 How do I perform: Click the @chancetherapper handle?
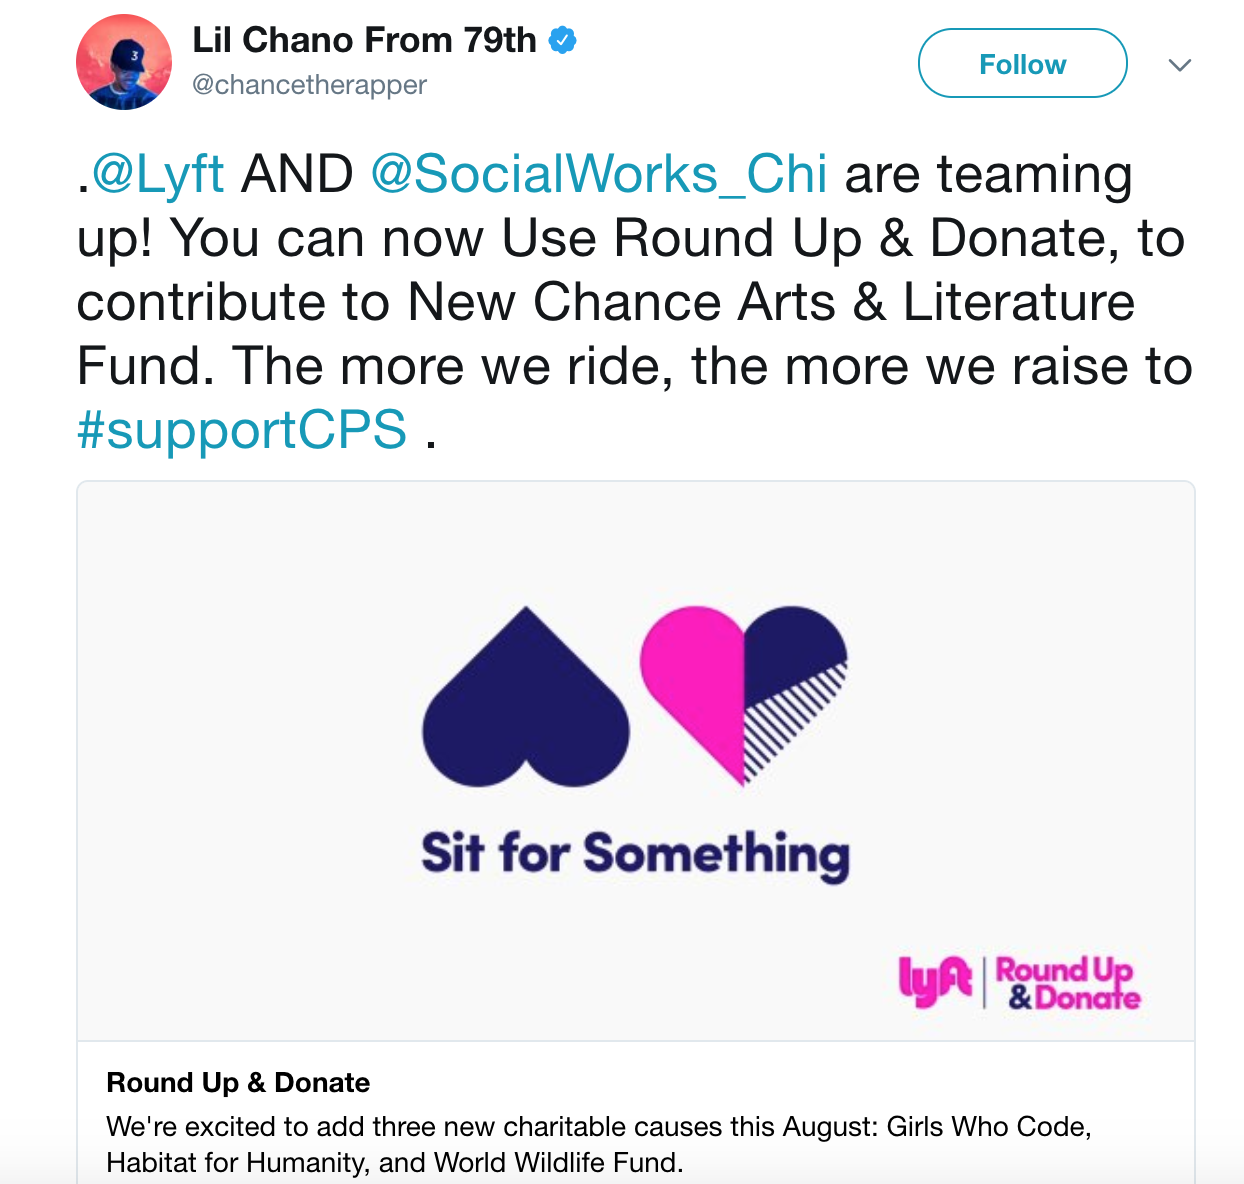309,85
